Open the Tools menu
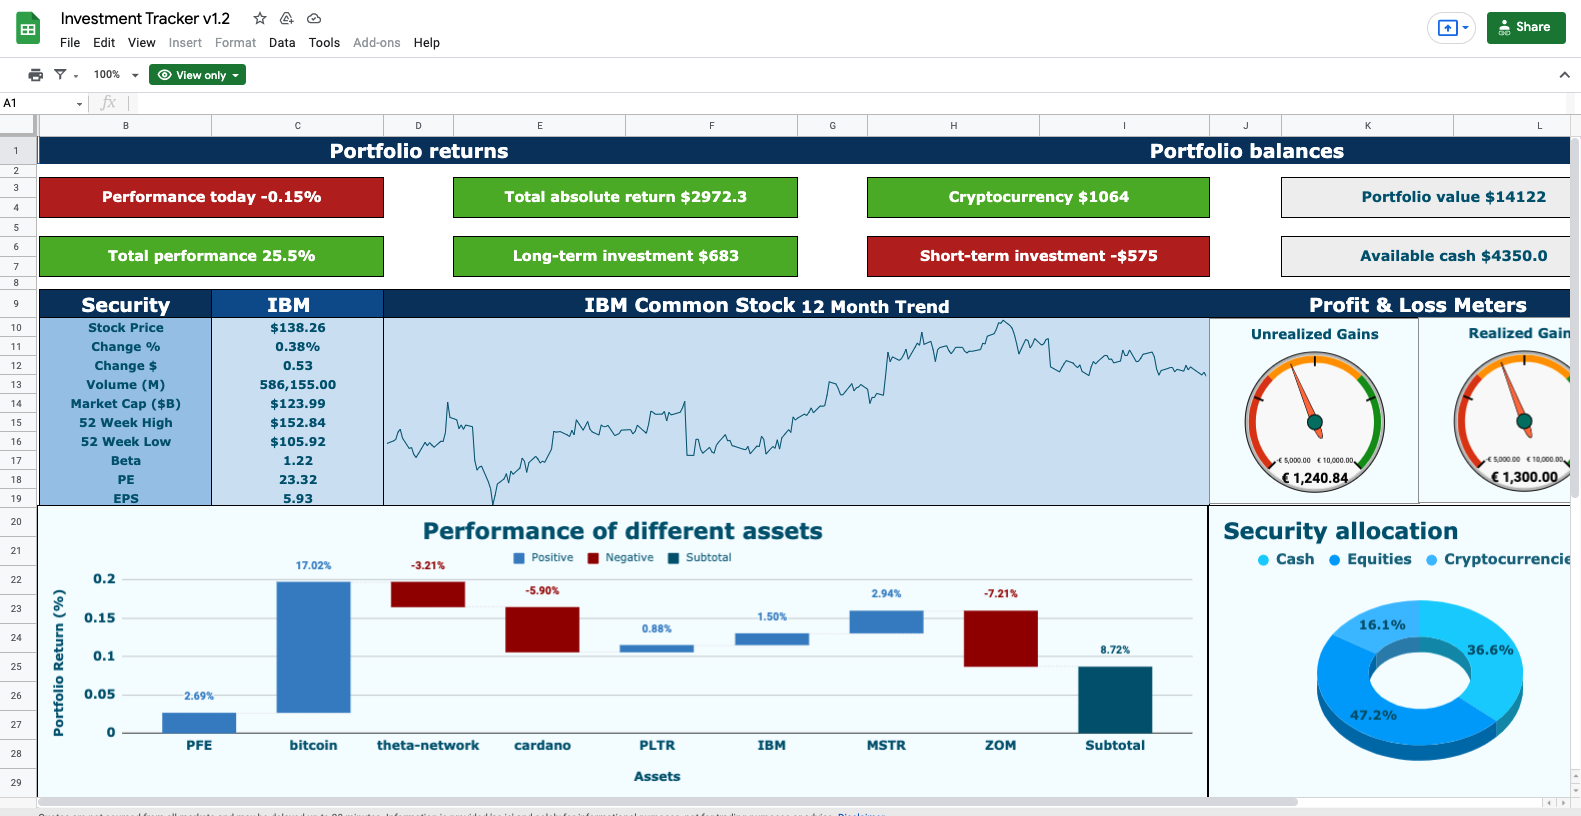The image size is (1581, 816). (x=324, y=43)
